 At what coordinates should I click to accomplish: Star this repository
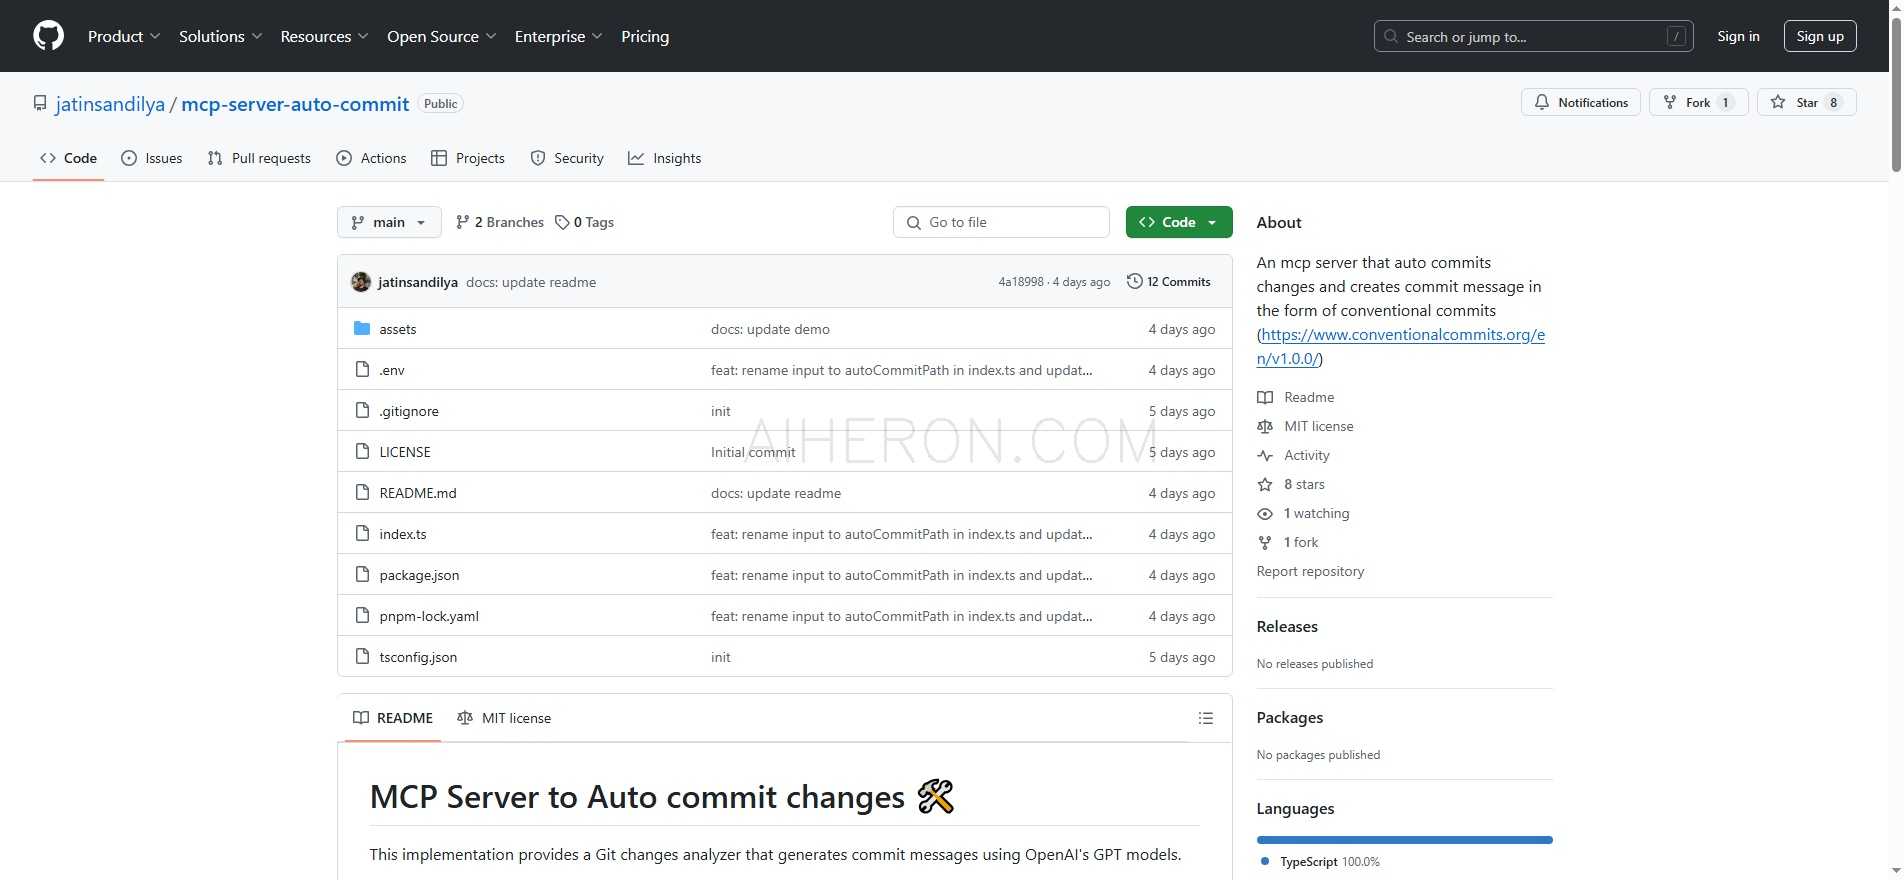click(1806, 102)
